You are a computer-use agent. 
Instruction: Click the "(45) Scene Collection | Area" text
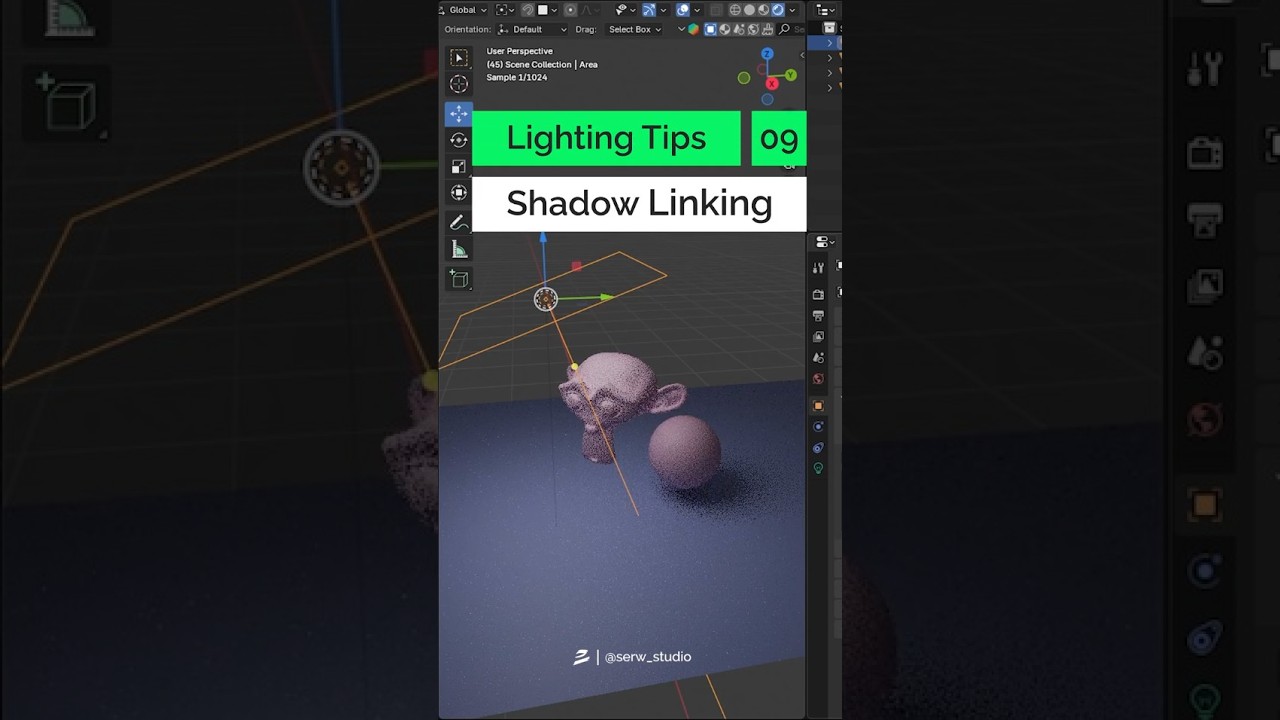point(542,64)
